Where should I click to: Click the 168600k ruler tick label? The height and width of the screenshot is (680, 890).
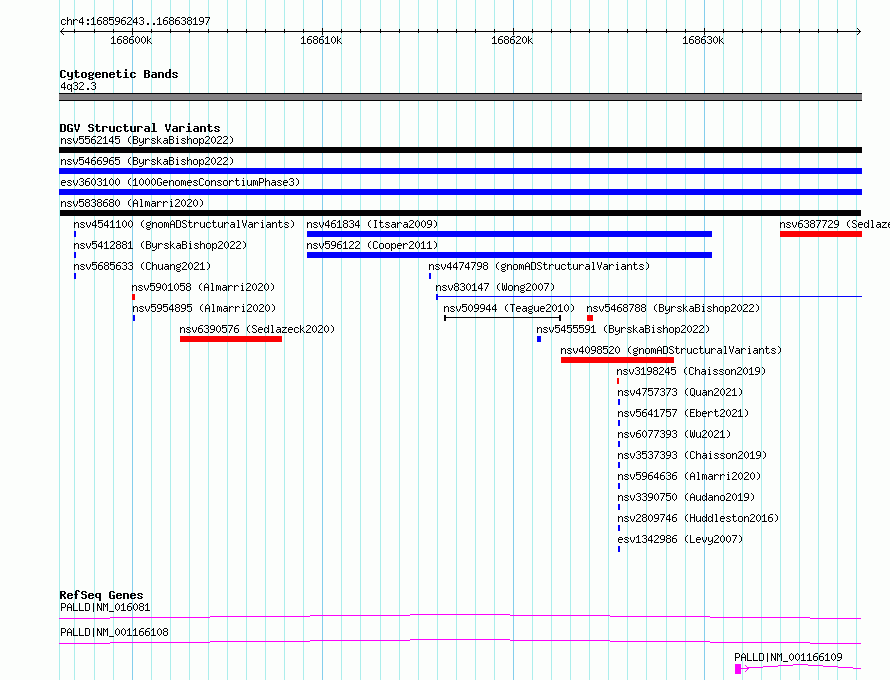click(x=131, y=40)
